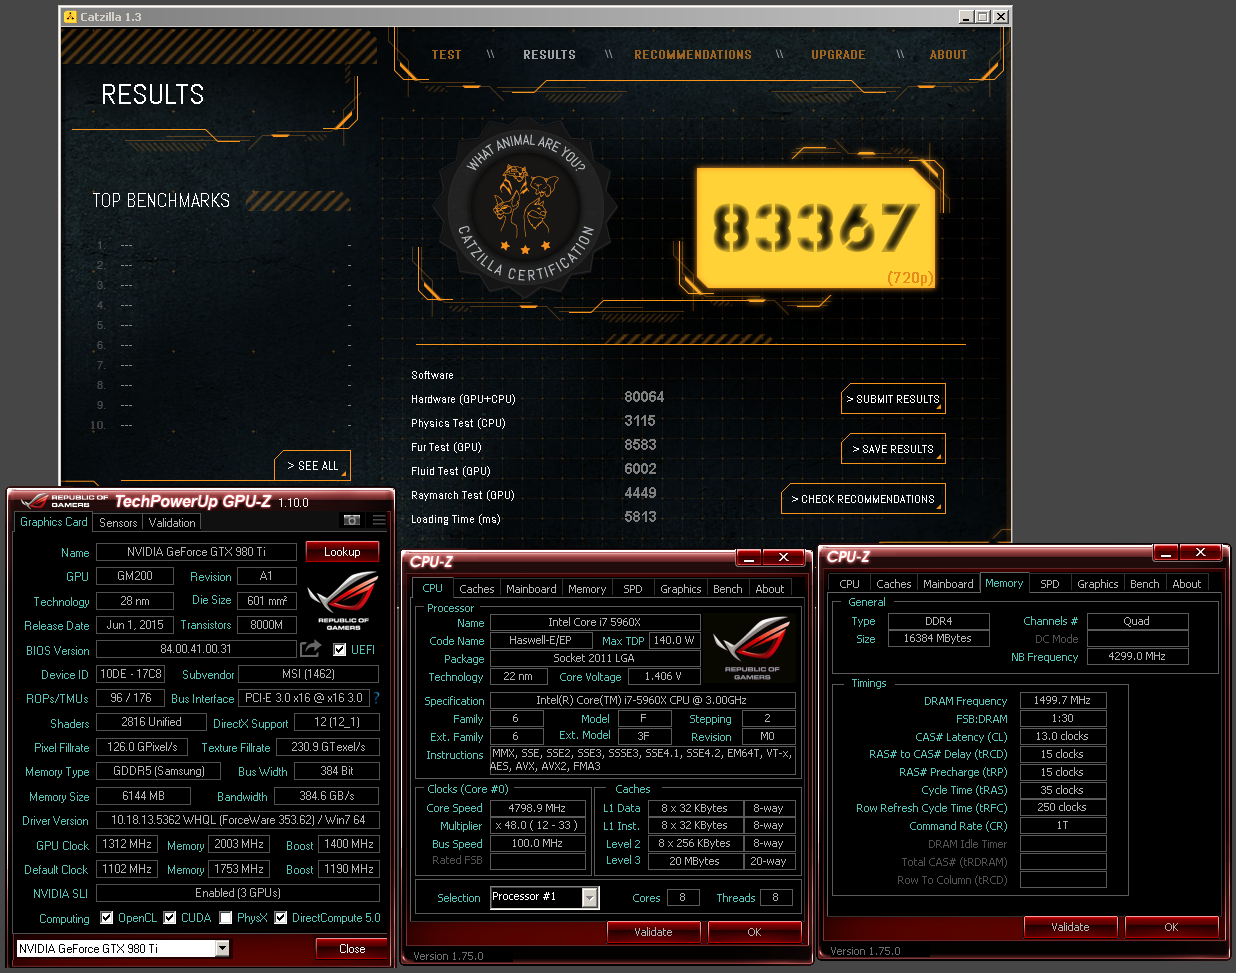
Task: Click the Fur Test score 8583
Action: (x=640, y=445)
